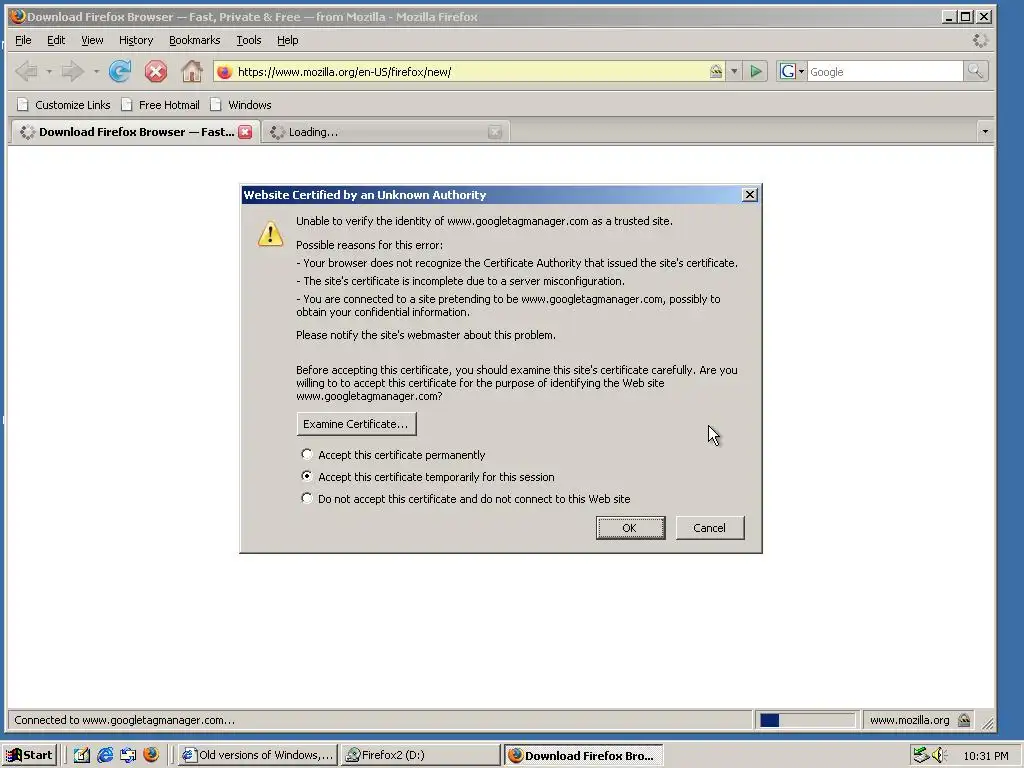Open the File menu
This screenshot has width=1024, height=768.
click(x=23, y=40)
